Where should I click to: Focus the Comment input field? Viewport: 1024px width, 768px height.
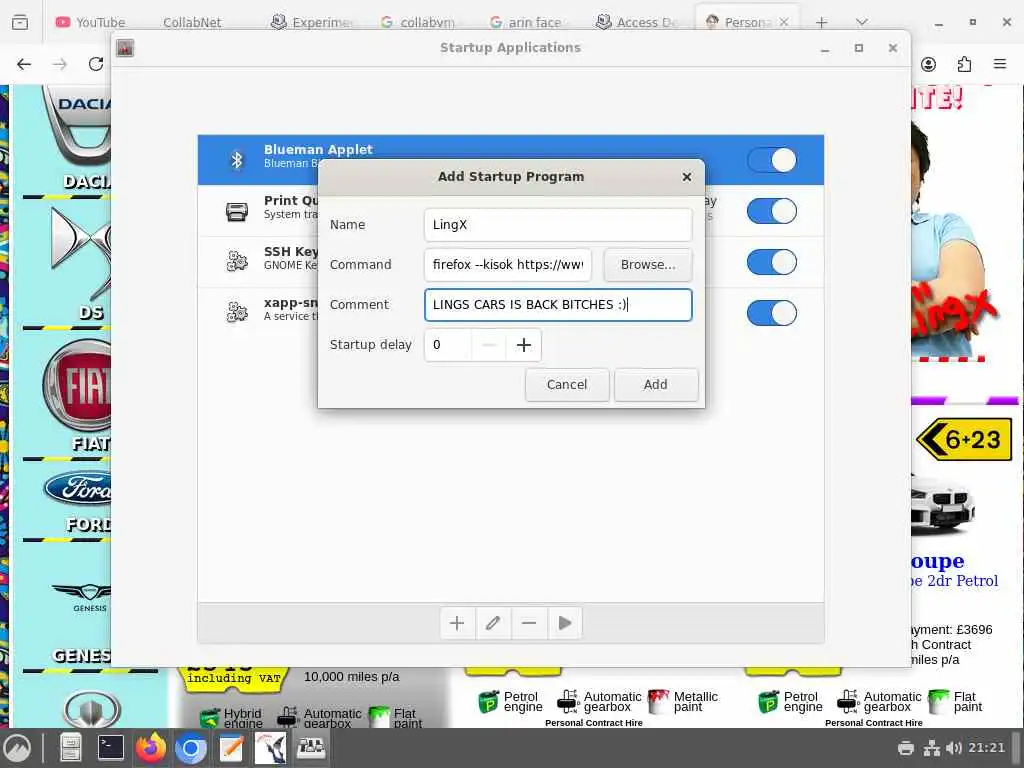[558, 305]
